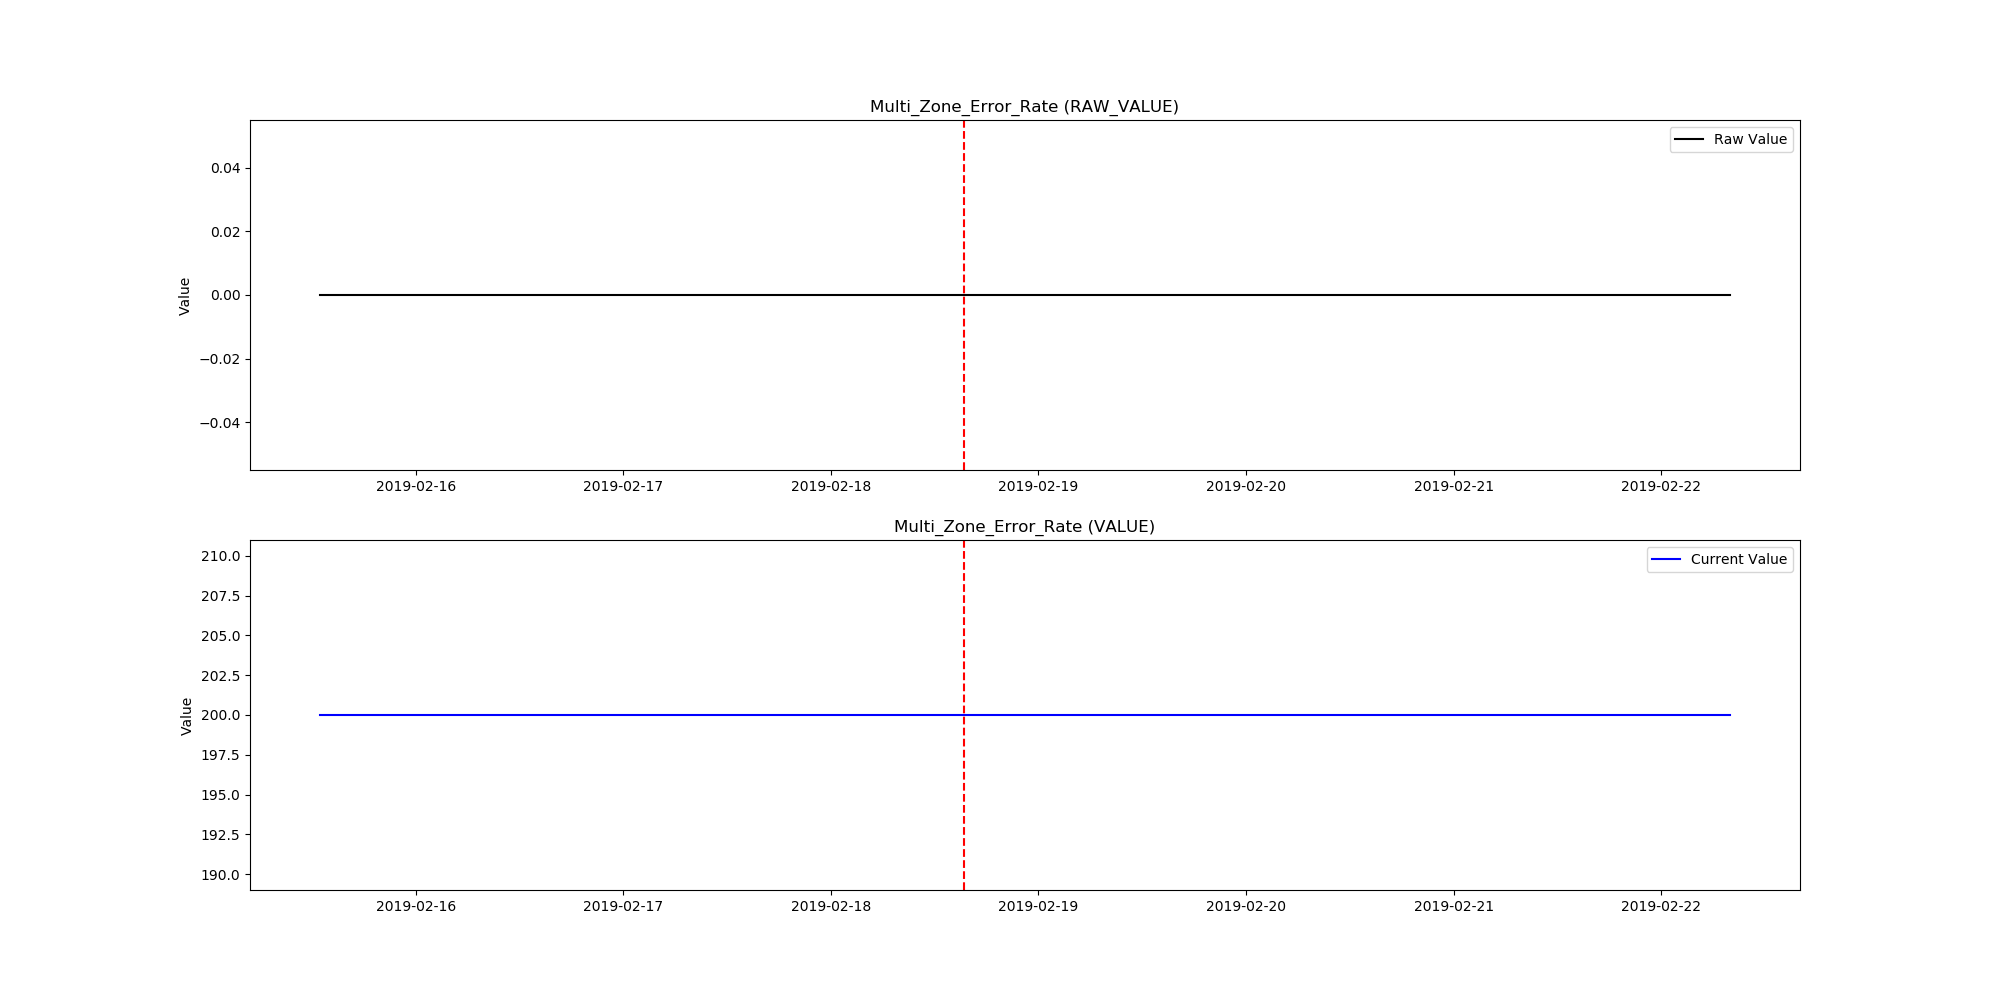Click the 207.5 tick label in bottom chart
2000x1000 pixels.
coord(220,596)
